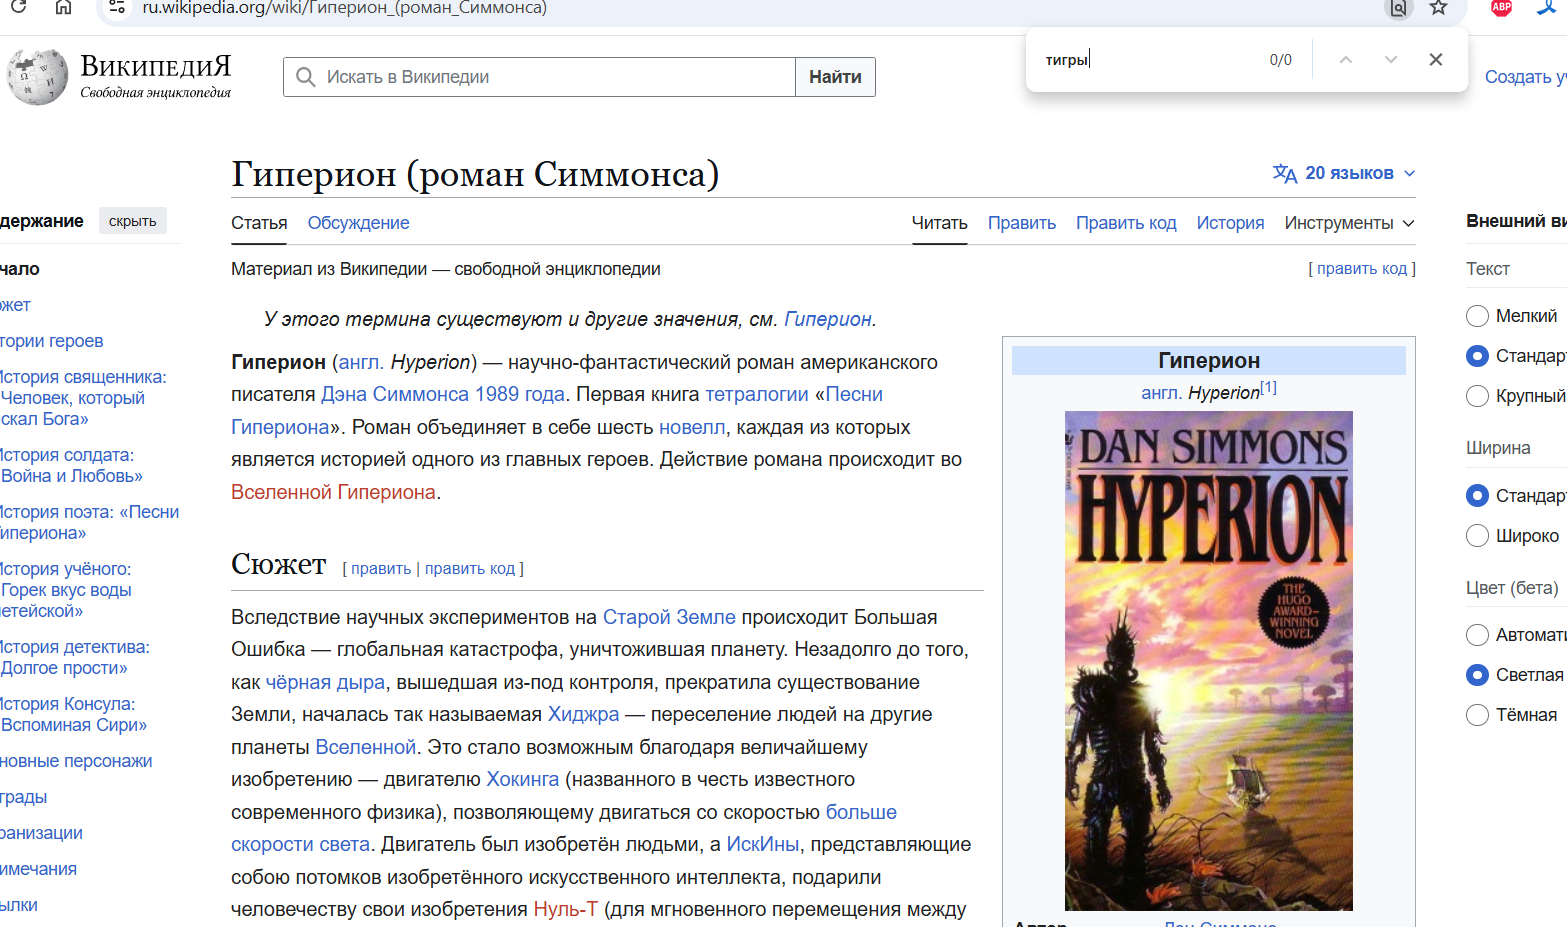Click 'править код' next to Сюжет heading

(470, 569)
